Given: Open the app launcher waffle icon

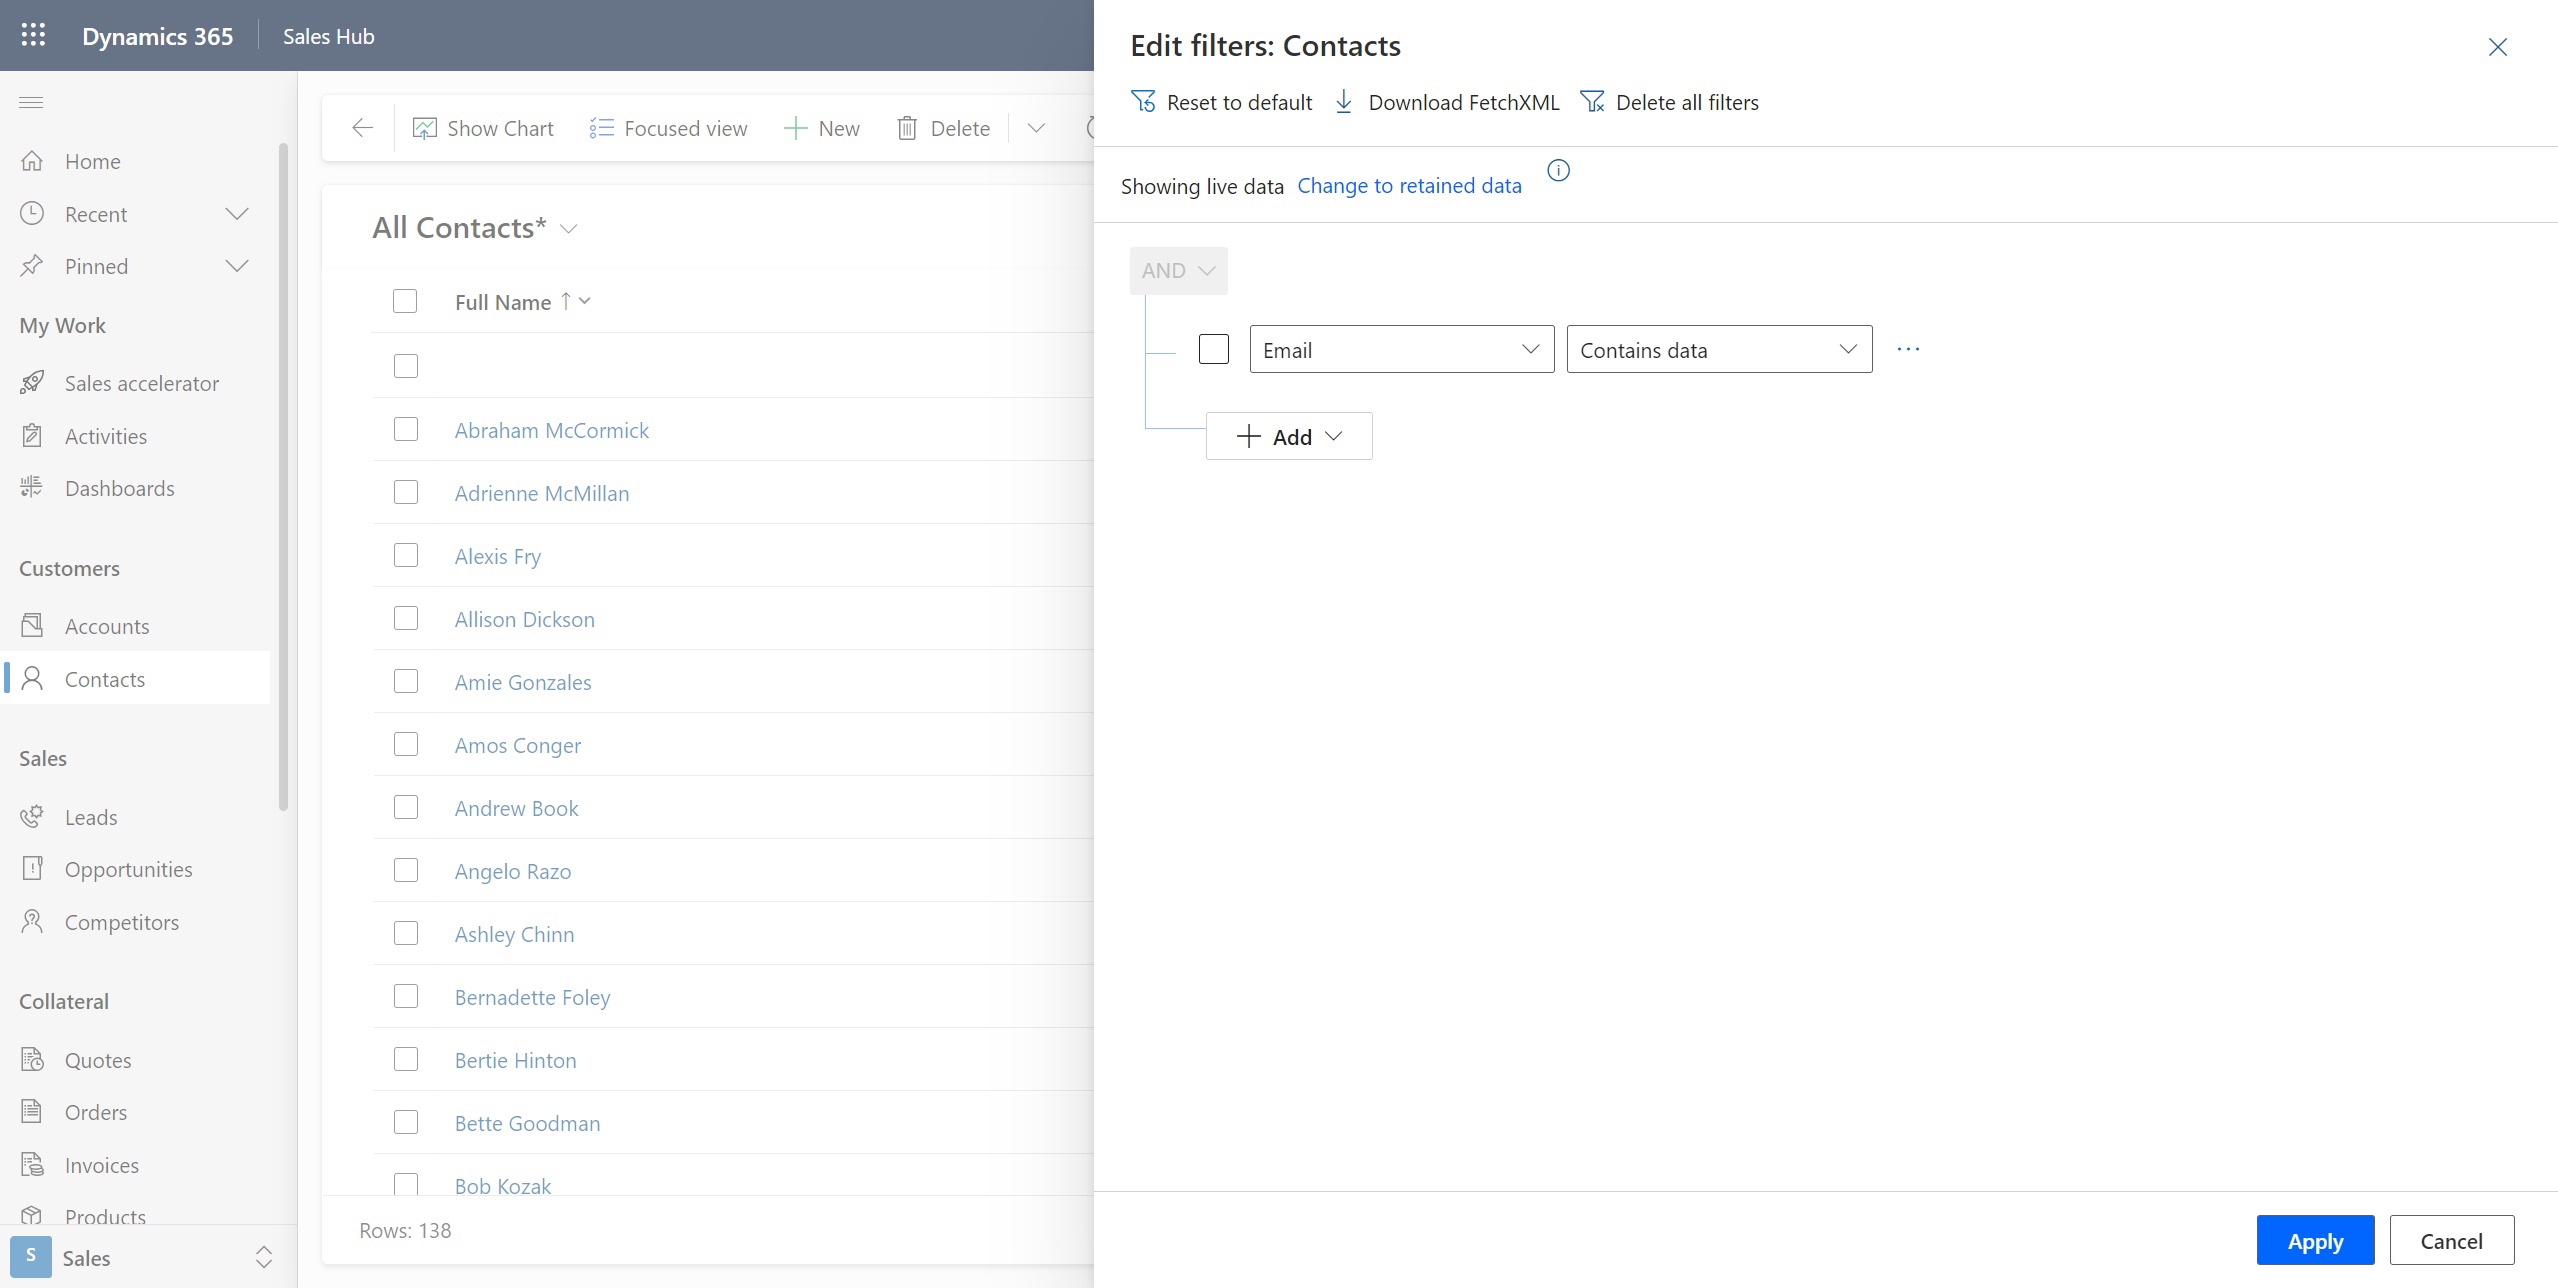Looking at the screenshot, I should pos(33,35).
